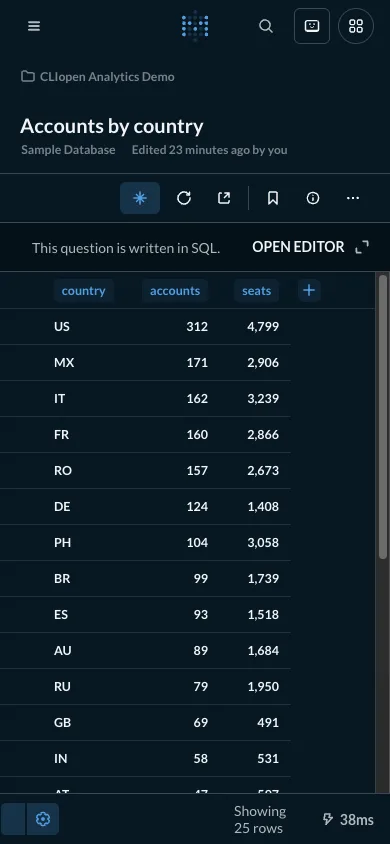Select the AU country cell
The height and width of the screenshot is (844, 390).
[63, 650]
